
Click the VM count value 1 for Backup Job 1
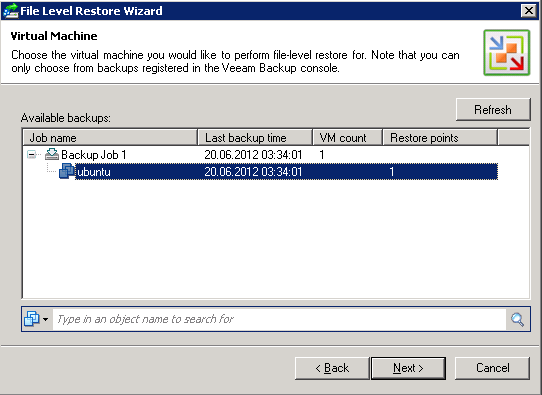[322, 154]
